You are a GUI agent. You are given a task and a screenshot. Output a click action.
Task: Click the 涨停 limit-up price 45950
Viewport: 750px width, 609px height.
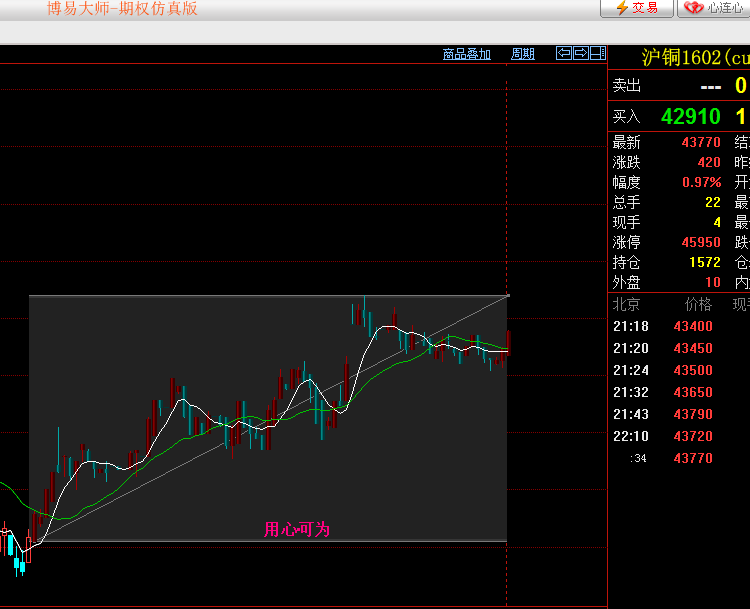tap(700, 243)
